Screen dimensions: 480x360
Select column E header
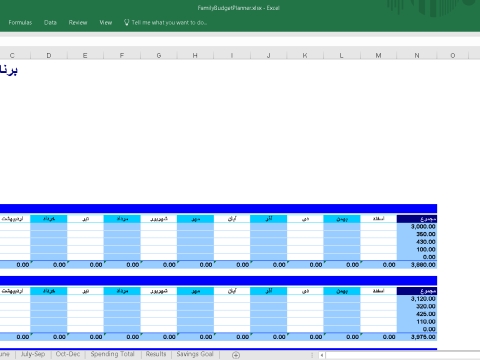pos(85,55)
